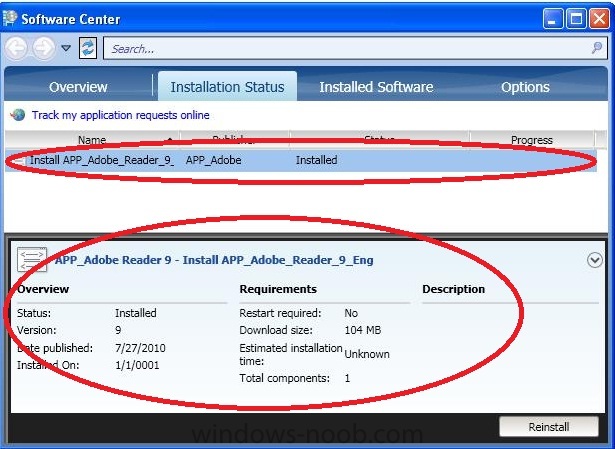Minimize the Software Center window
615x449 pixels.
(553, 19)
